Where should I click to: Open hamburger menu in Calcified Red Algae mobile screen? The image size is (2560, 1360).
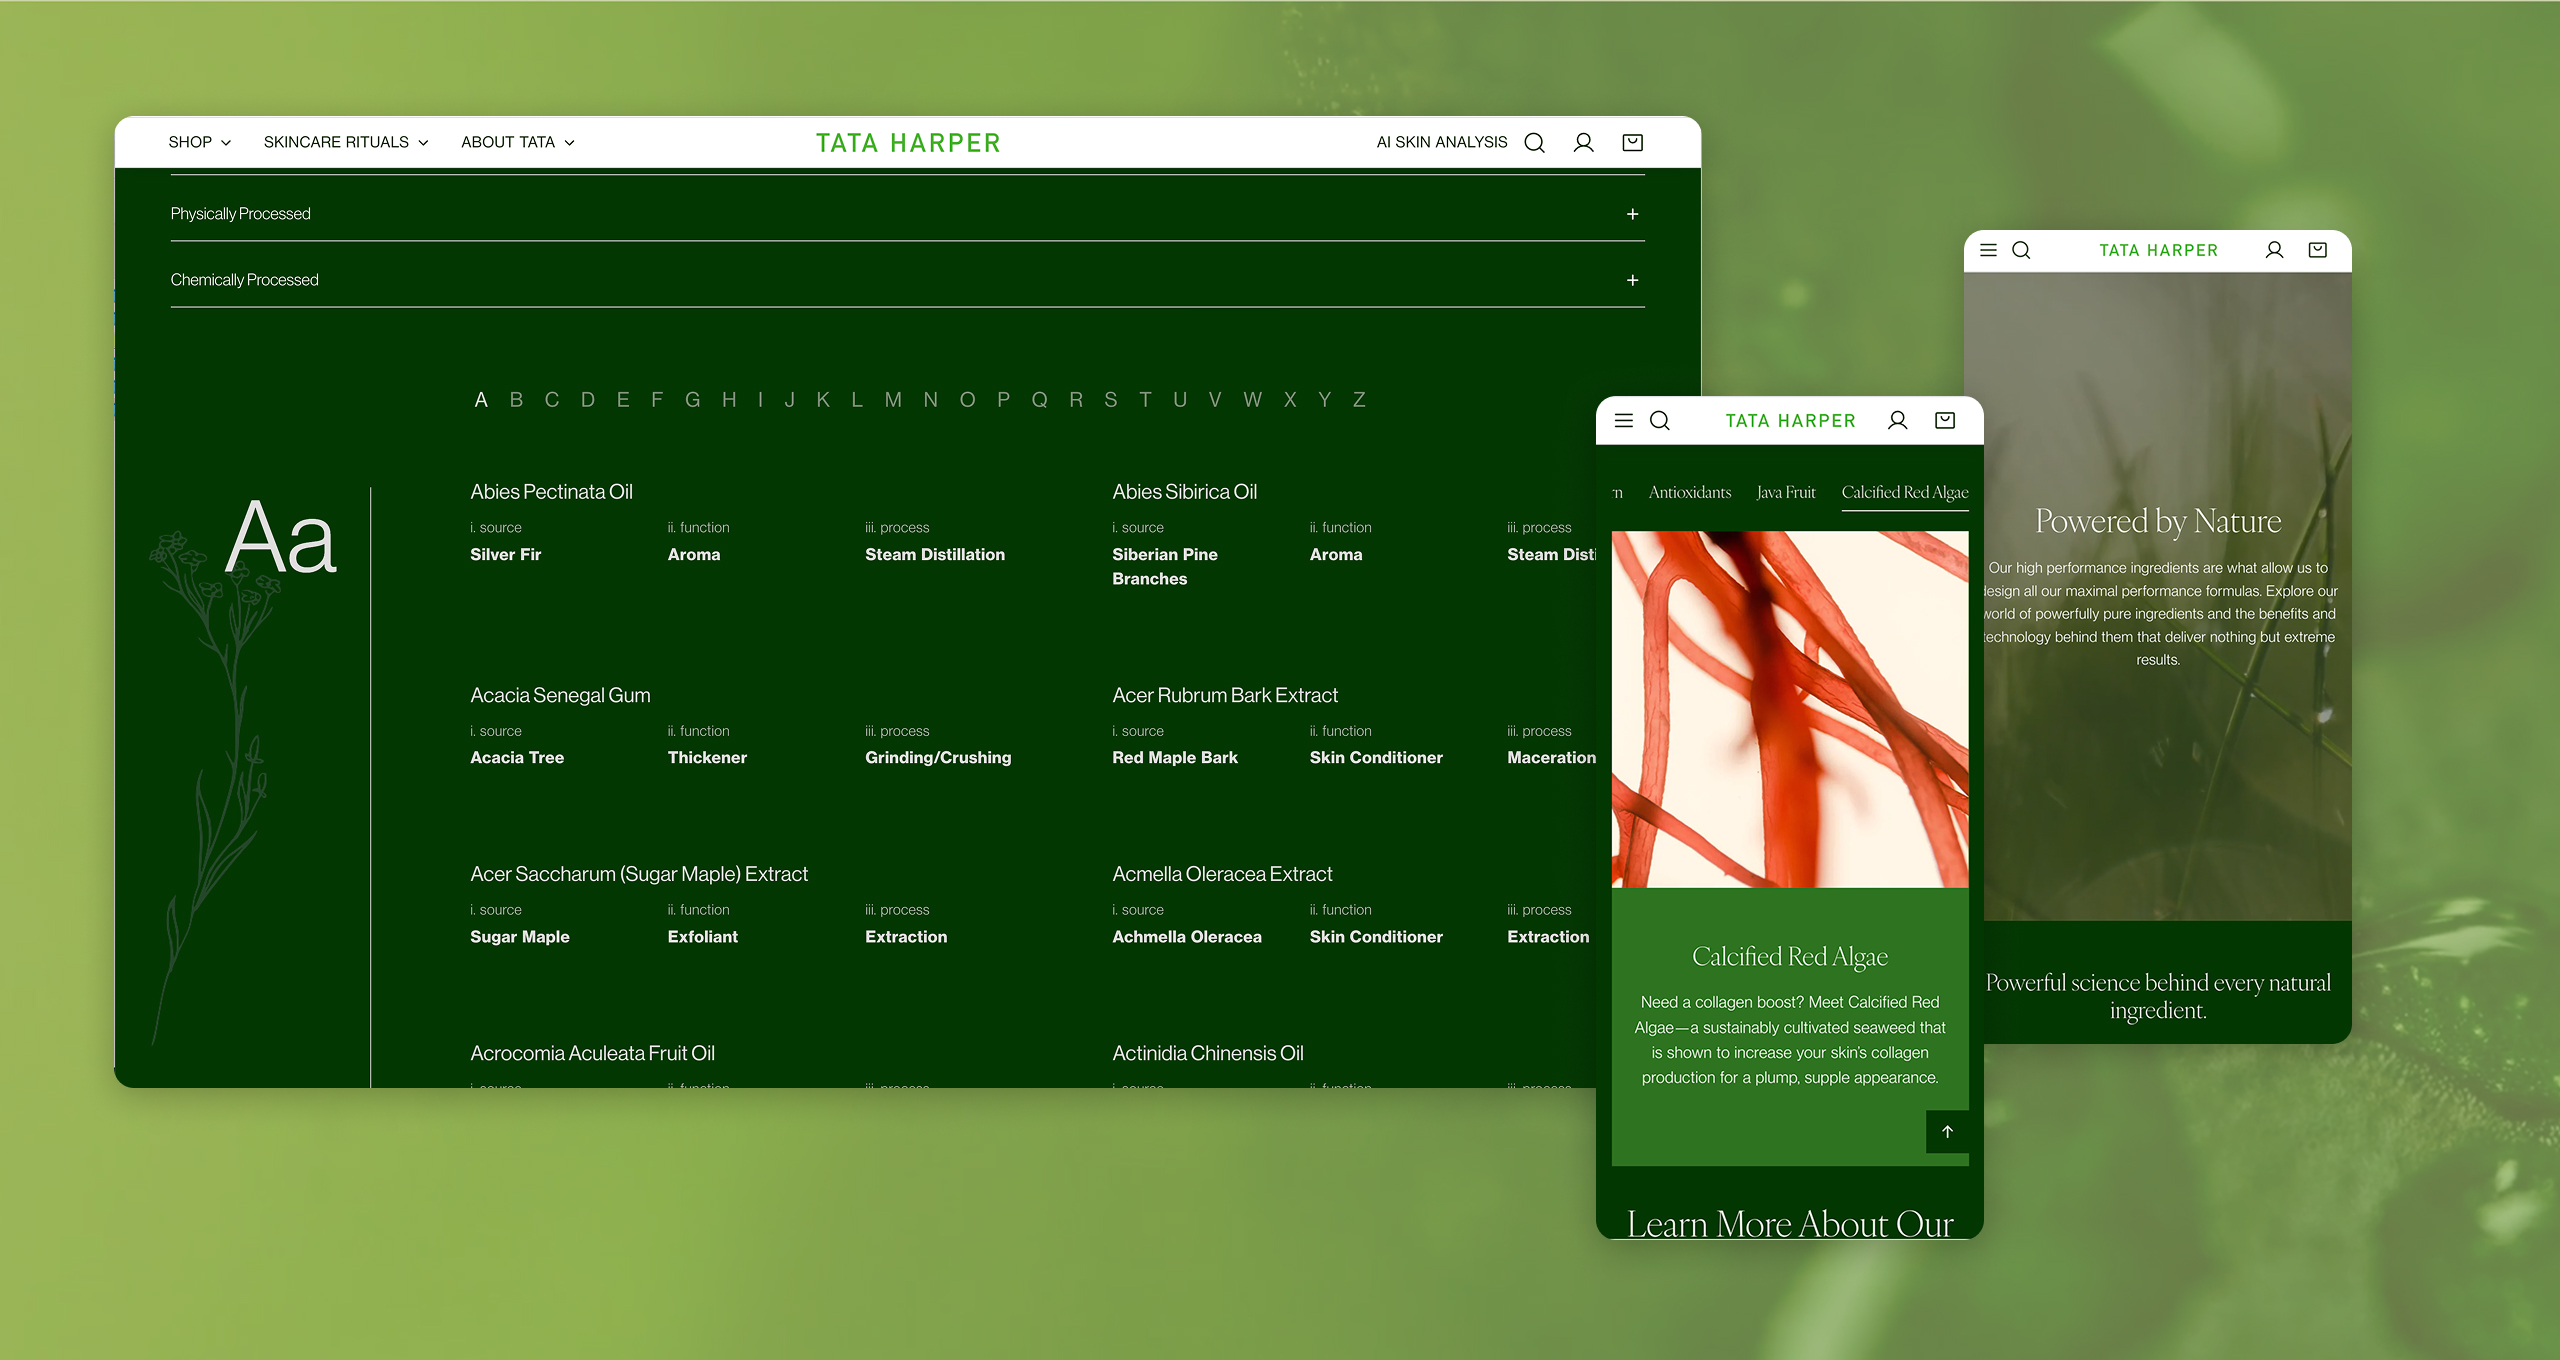pyautogui.click(x=1624, y=420)
